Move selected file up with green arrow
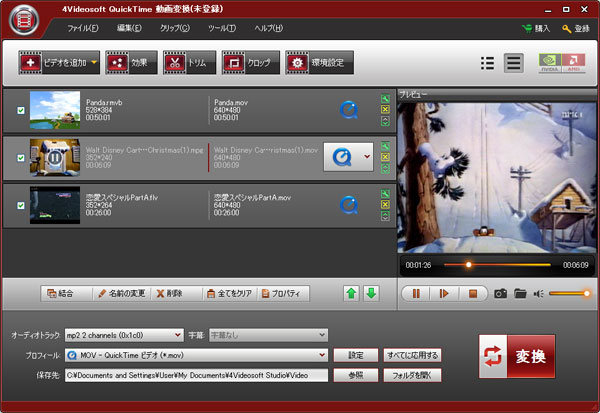The image size is (600, 413). (351, 294)
